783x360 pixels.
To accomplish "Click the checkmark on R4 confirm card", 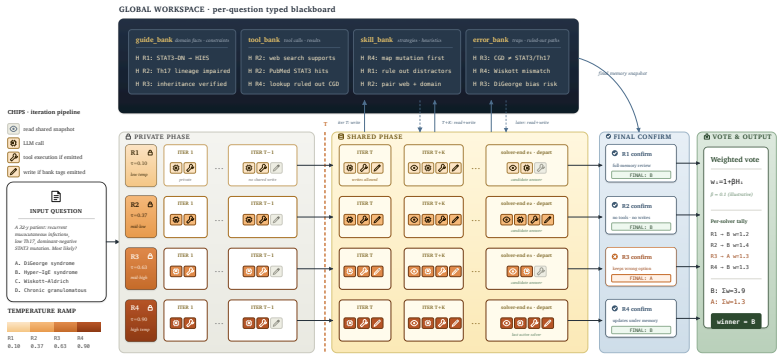I will [614, 309].
